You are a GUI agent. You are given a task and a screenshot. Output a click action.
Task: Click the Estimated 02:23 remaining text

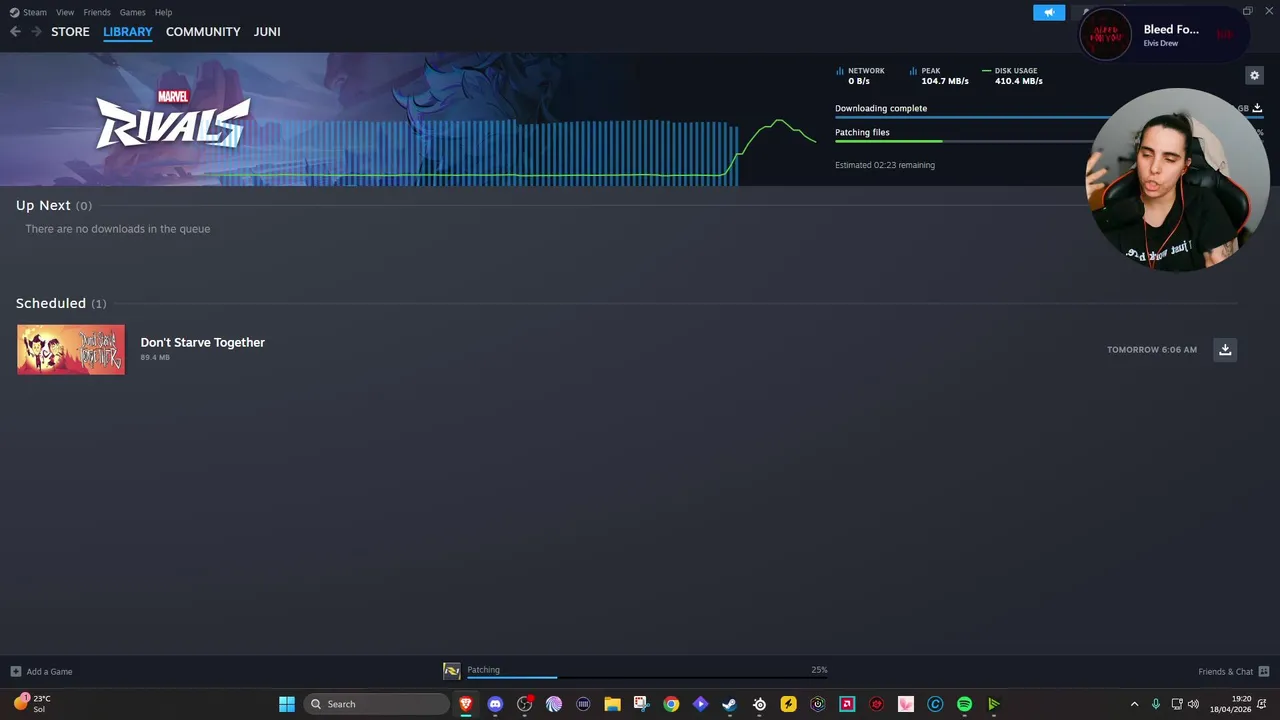click(x=885, y=165)
